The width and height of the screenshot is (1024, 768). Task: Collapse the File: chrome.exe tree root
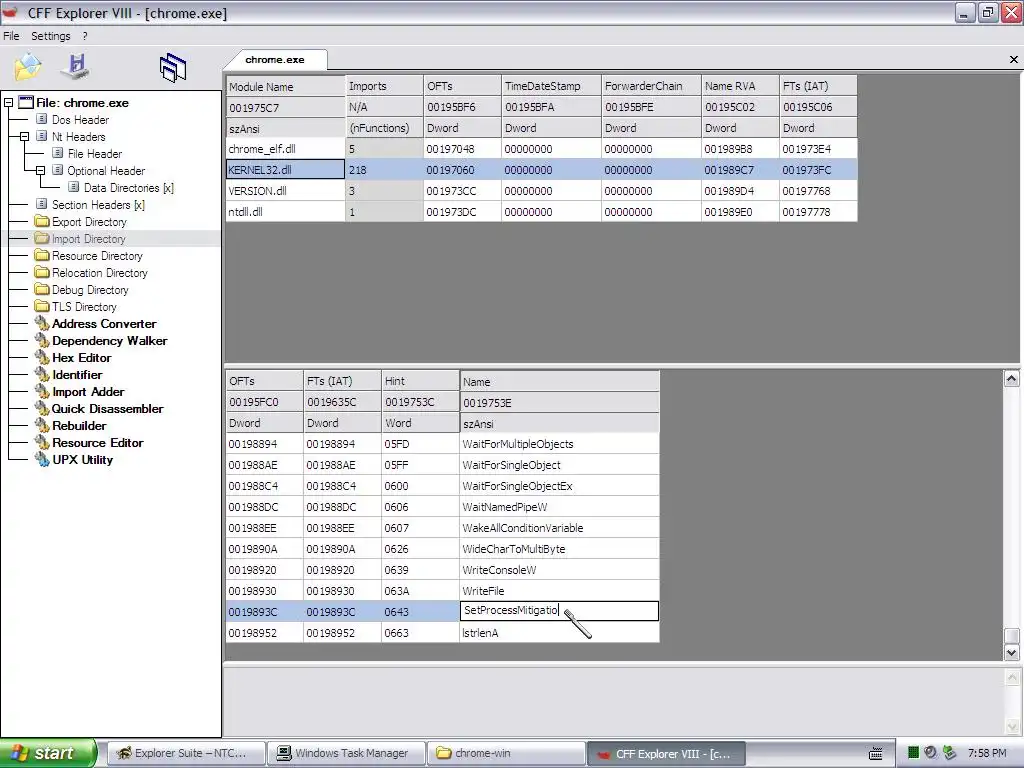[x=8, y=103]
